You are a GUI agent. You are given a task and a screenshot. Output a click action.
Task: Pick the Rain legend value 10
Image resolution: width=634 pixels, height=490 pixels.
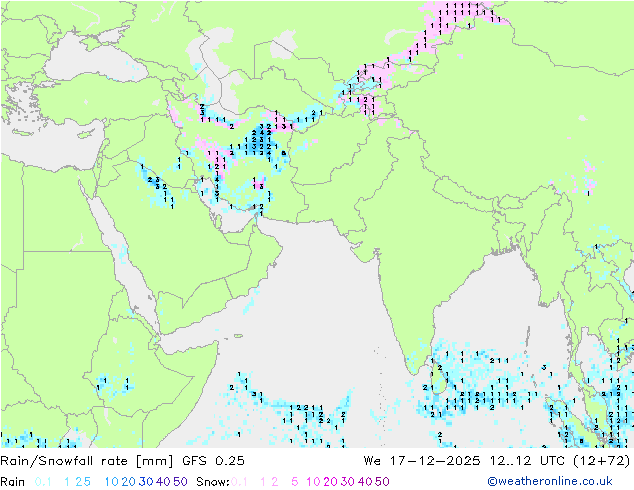(112, 482)
